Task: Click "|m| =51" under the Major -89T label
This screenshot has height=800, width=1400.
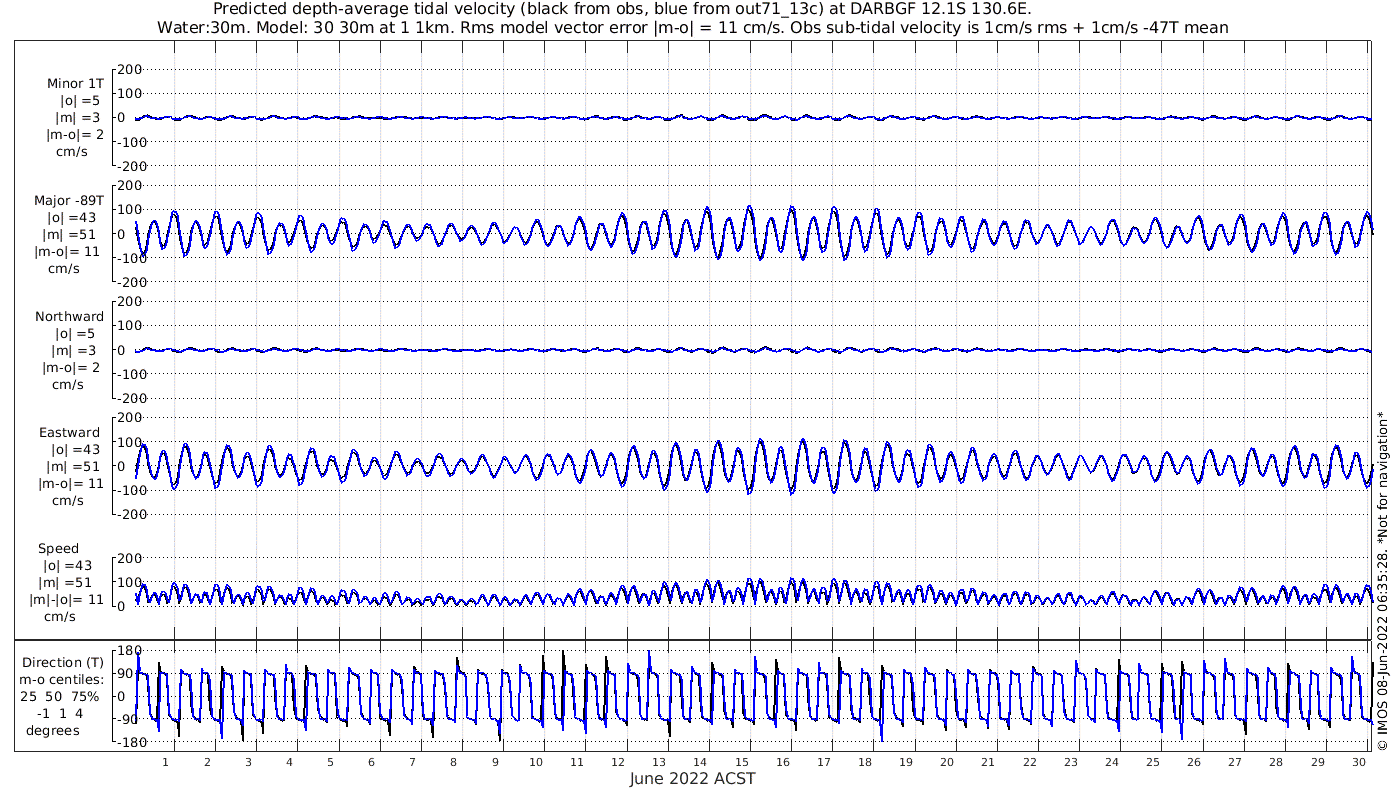Action: click(75, 235)
